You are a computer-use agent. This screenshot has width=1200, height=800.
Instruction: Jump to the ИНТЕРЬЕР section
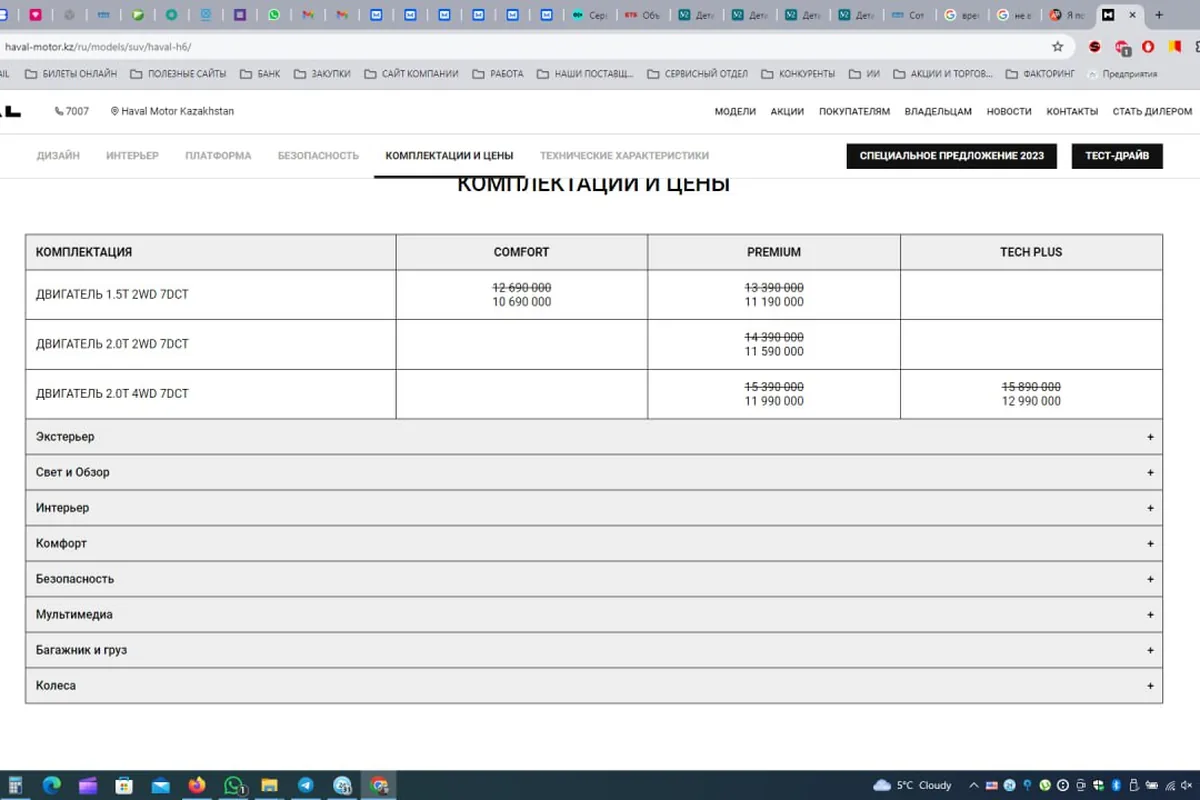coord(132,156)
